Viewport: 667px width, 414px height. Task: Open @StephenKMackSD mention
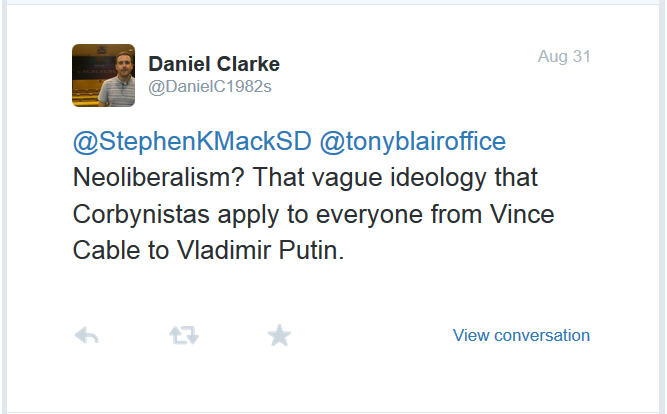click(x=191, y=143)
